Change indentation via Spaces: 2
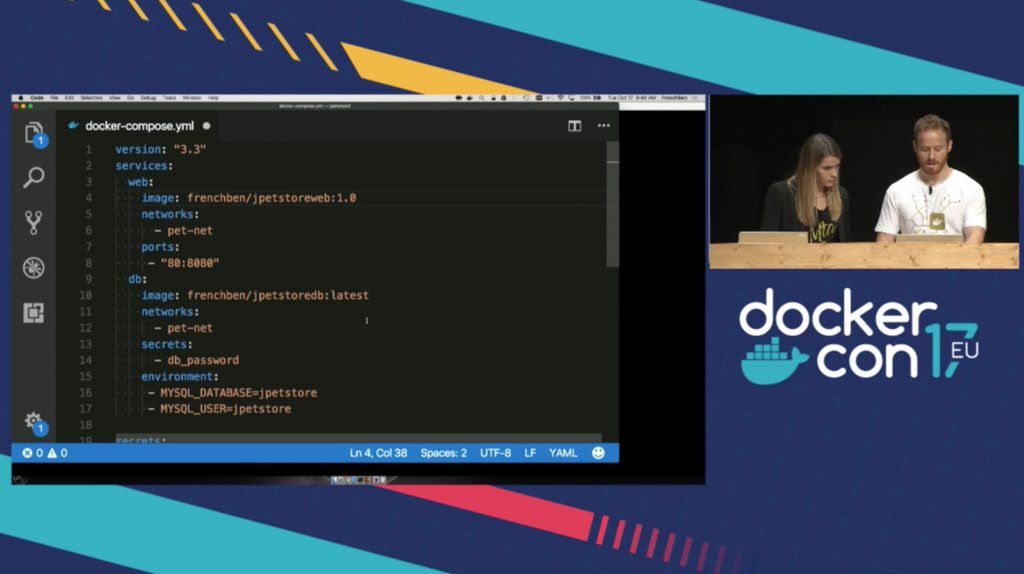The height and width of the screenshot is (574, 1024). [443, 453]
